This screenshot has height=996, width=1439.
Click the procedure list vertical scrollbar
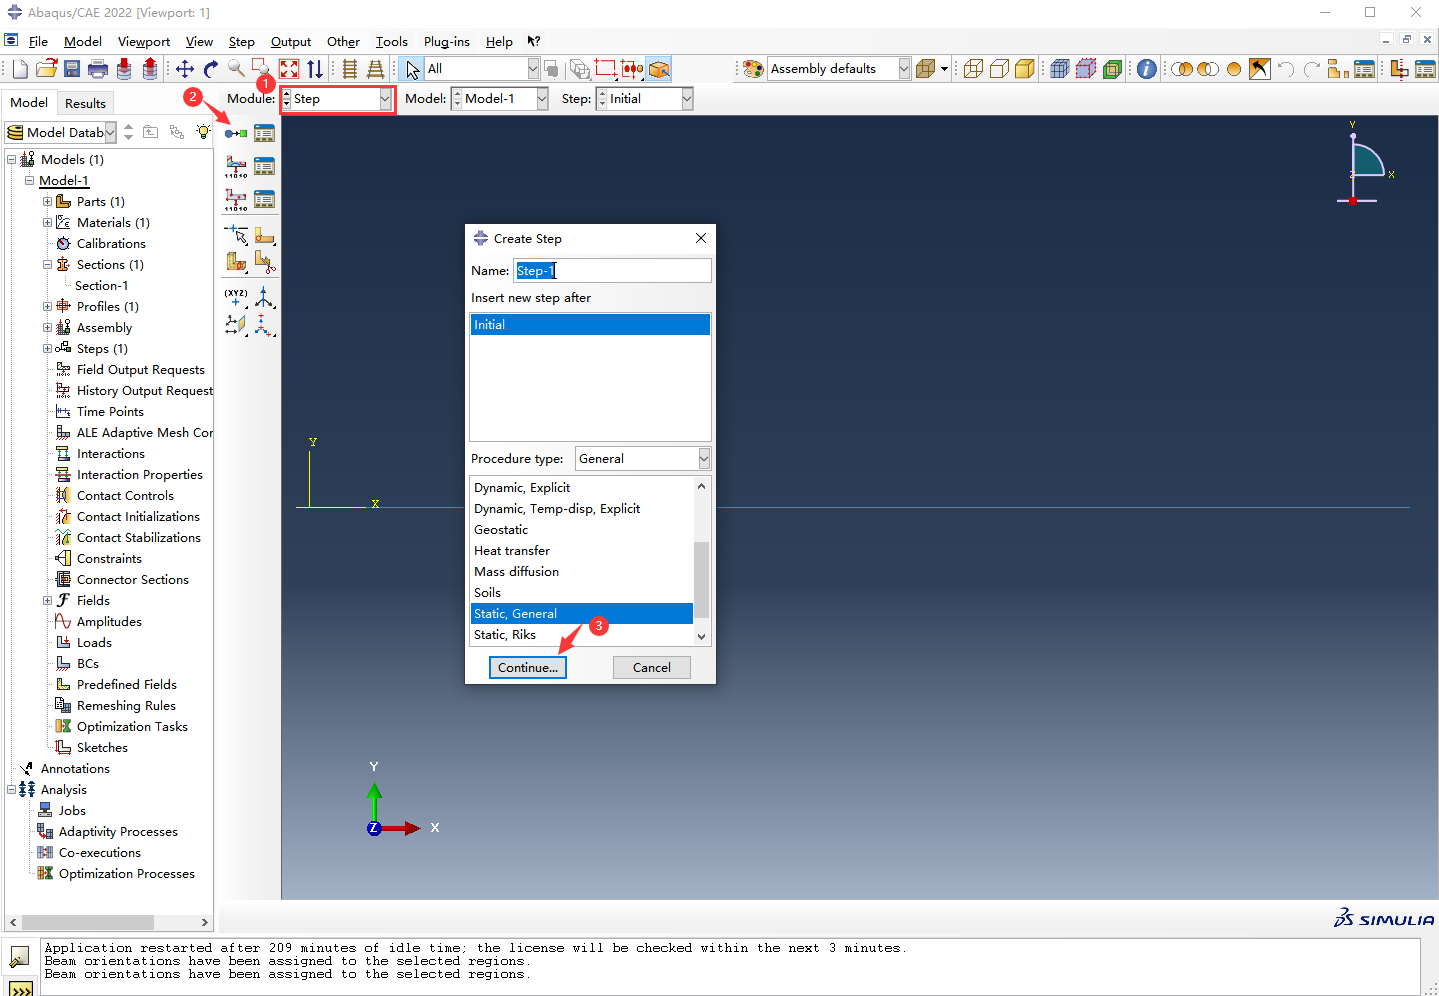pyautogui.click(x=701, y=580)
